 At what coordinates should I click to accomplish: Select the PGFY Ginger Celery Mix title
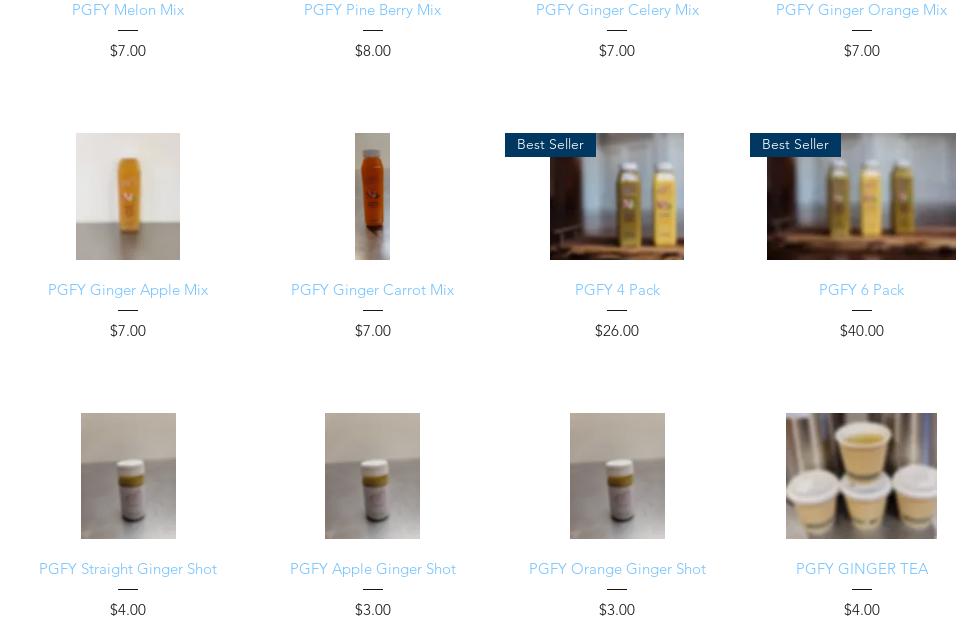[x=617, y=10]
